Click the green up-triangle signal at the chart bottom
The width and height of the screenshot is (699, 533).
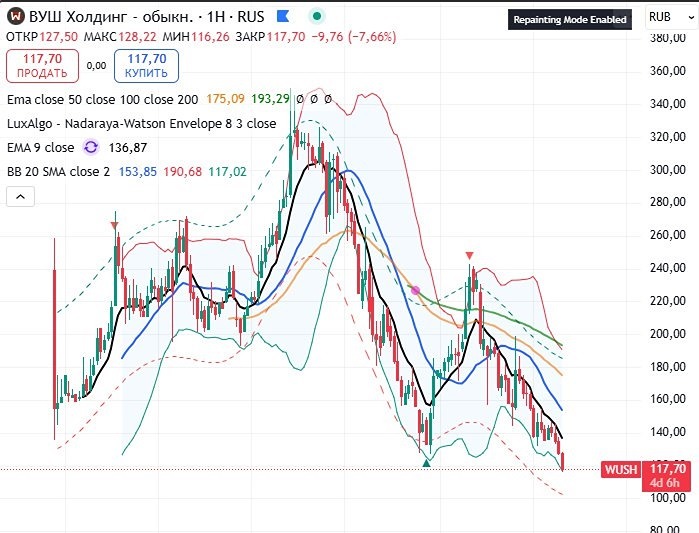point(427,463)
